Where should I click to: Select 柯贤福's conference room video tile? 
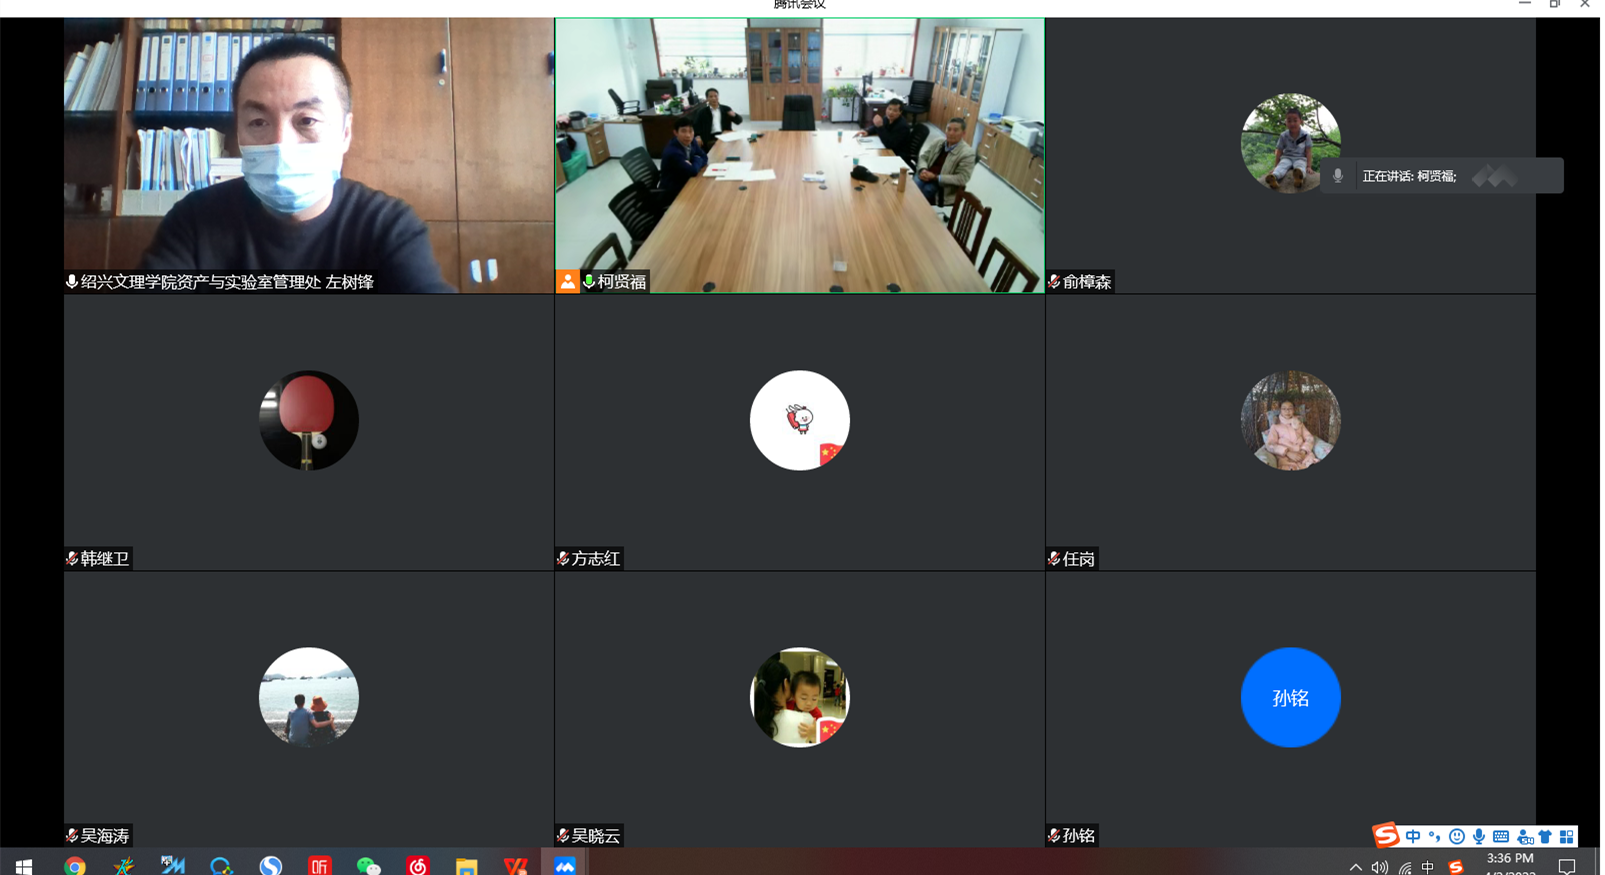coord(799,155)
